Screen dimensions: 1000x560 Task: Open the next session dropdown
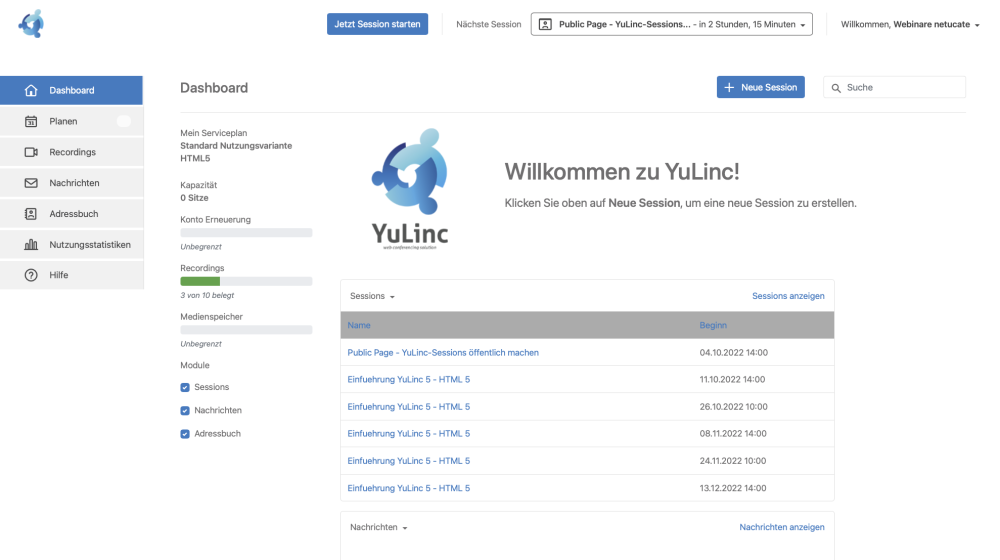coord(672,24)
